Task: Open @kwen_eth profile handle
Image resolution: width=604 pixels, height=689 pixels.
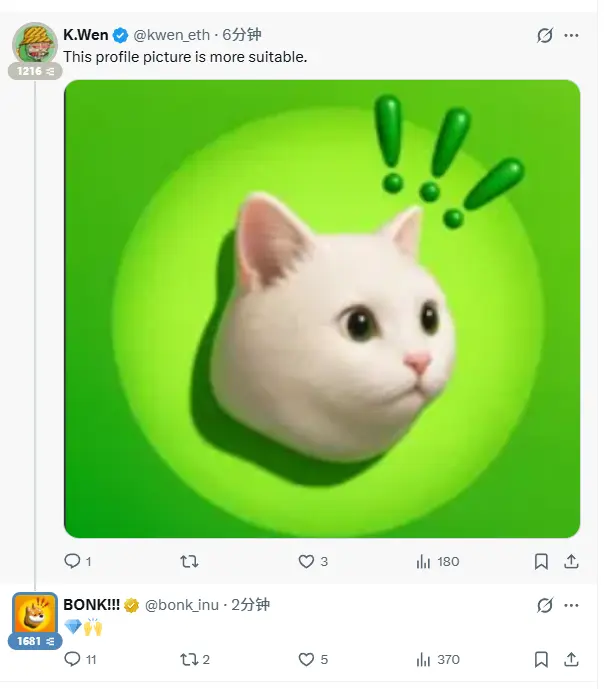Action: tap(171, 35)
